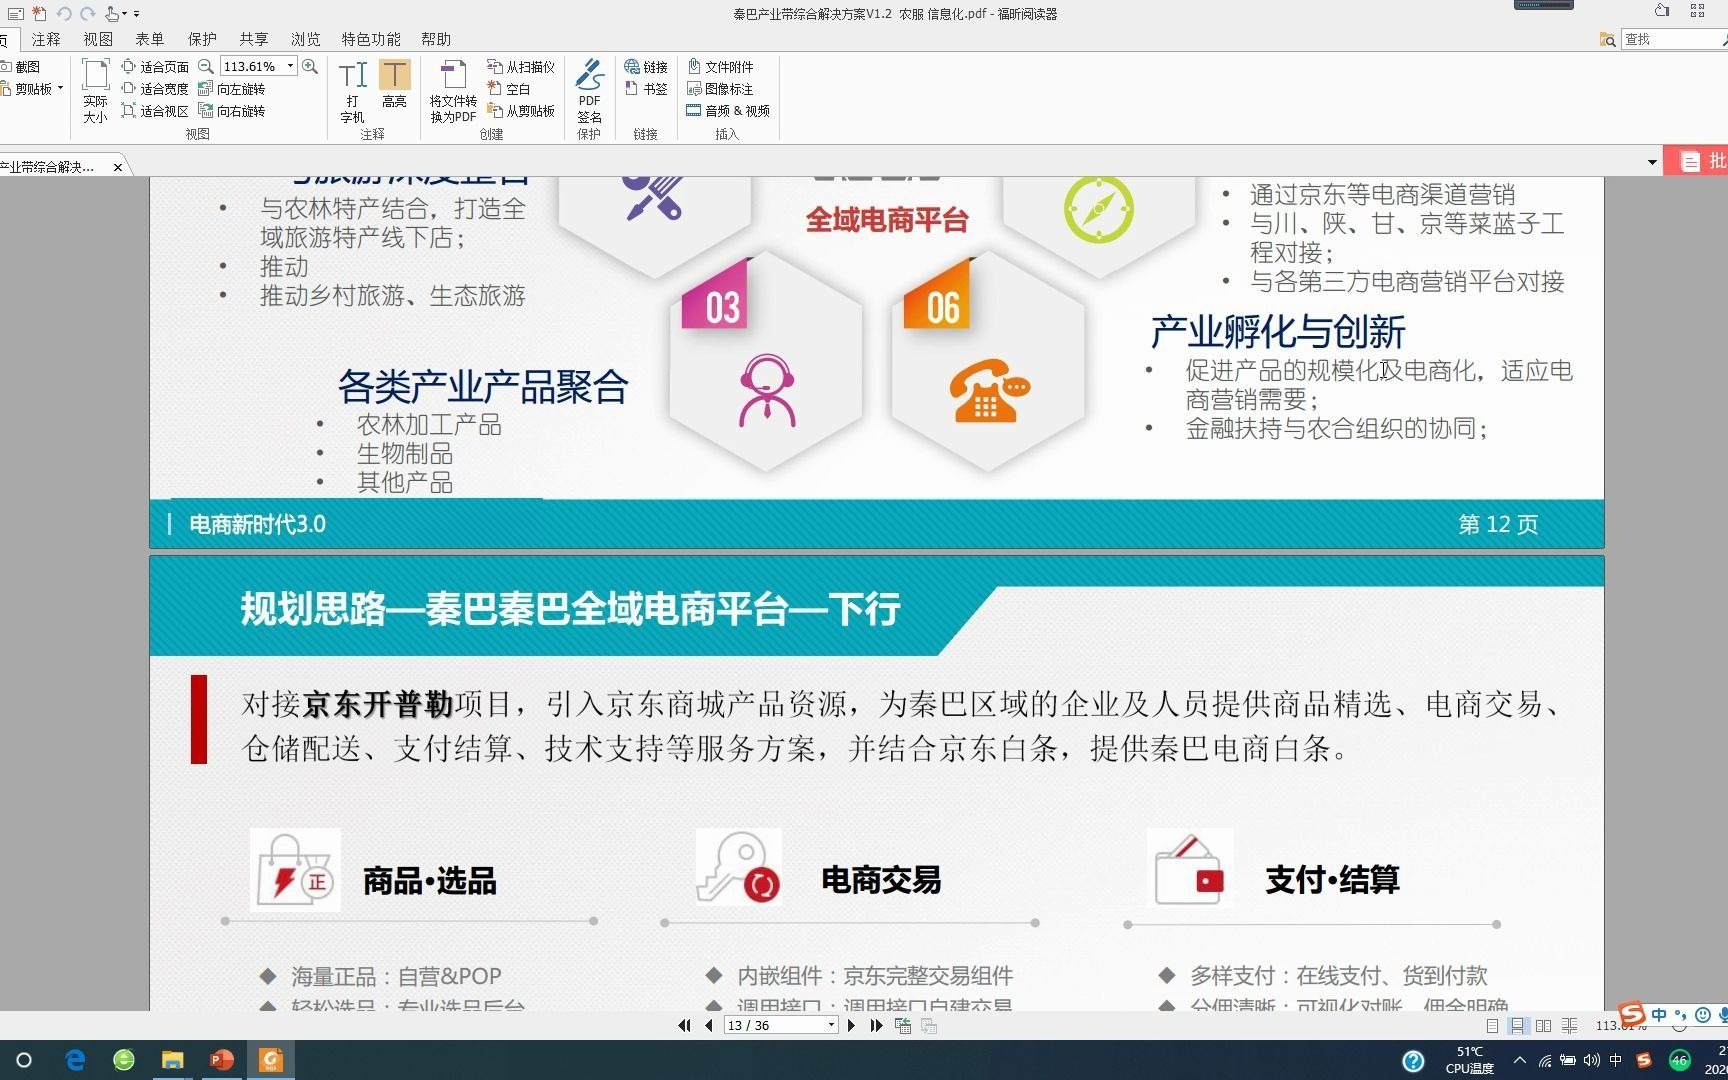Take a screenshot with the 截图 tool
1728x1080 pixels.
coord(25,66)
